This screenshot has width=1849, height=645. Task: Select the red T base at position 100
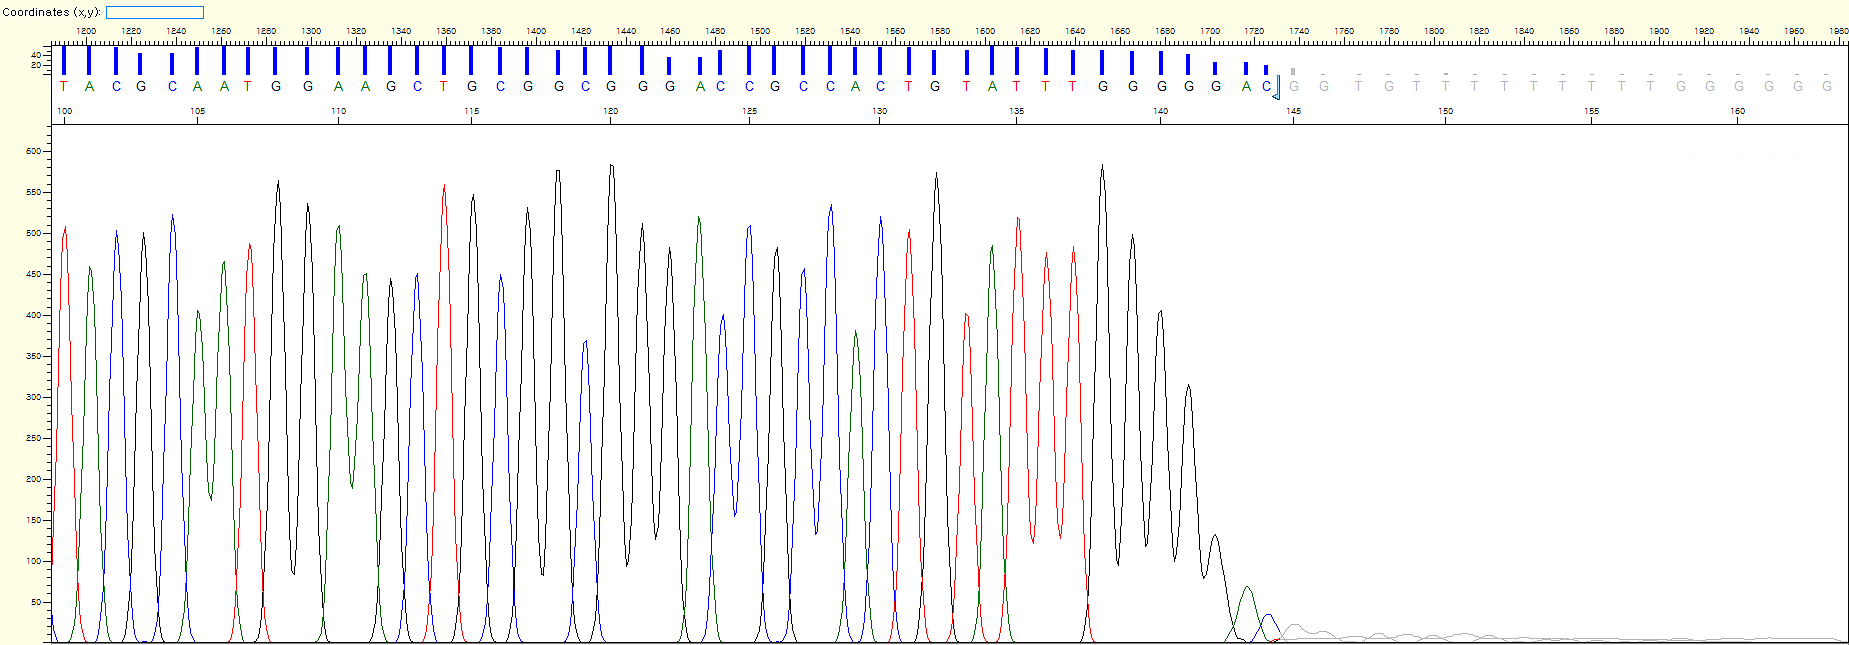pyautogui.click(x=64, y=87)
